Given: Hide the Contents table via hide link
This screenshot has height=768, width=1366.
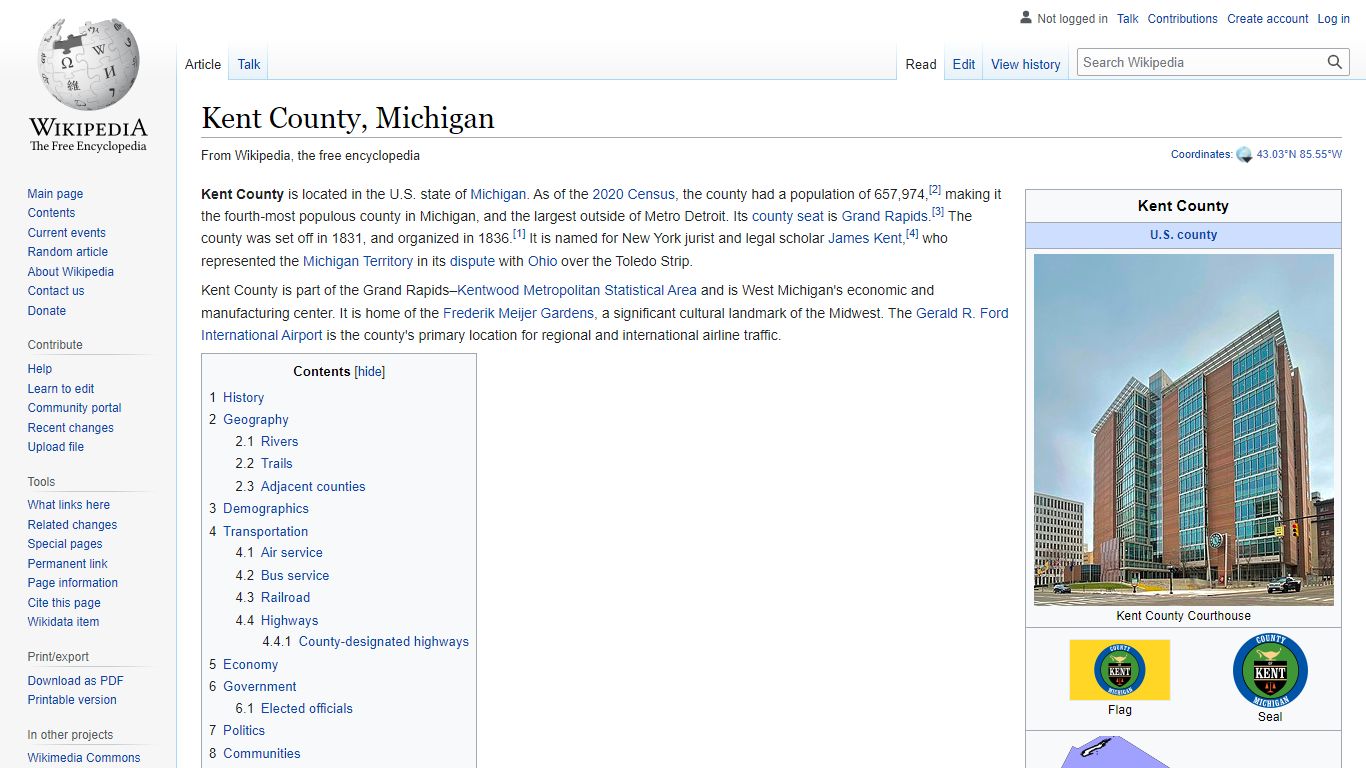Looking at the screenshot, I should [x=370, y=371].
